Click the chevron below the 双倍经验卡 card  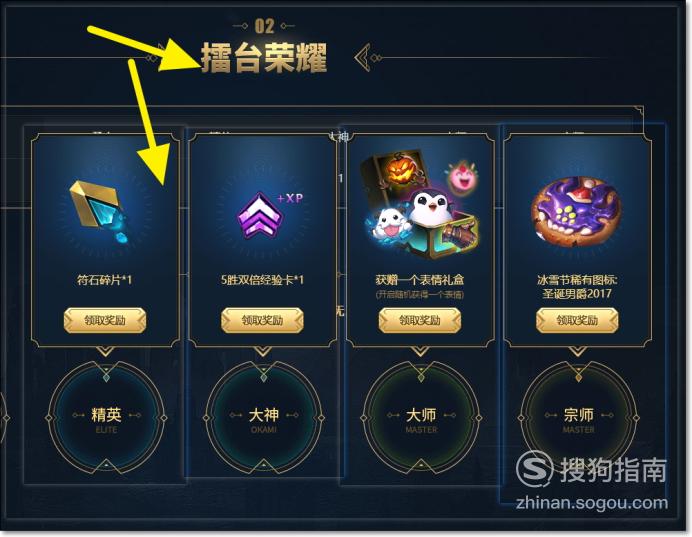pyautogui.click(x=263, y=351)
